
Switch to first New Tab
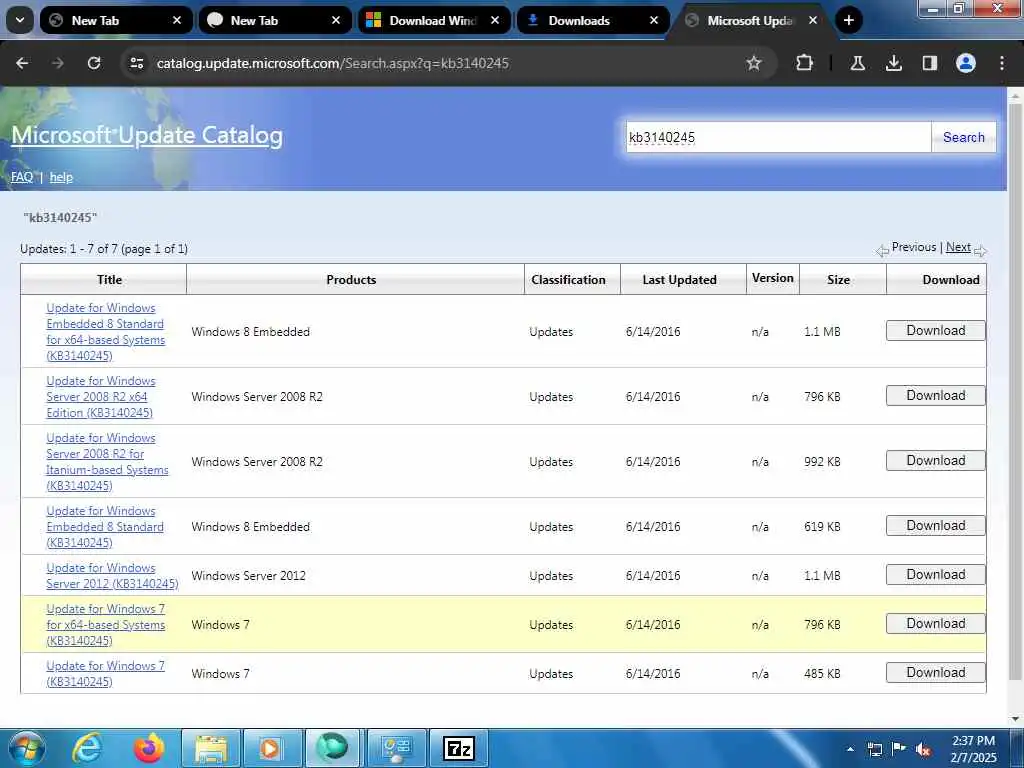[116, 20]
